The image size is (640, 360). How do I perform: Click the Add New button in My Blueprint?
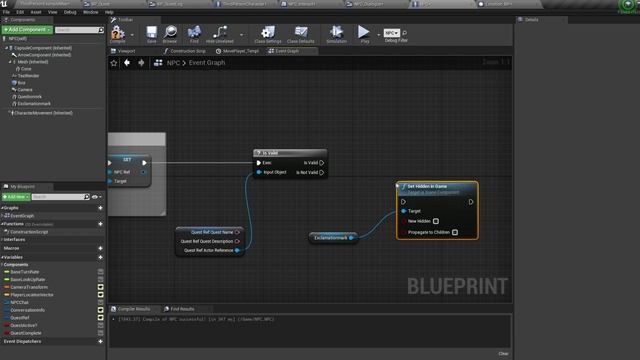(16, 197)
